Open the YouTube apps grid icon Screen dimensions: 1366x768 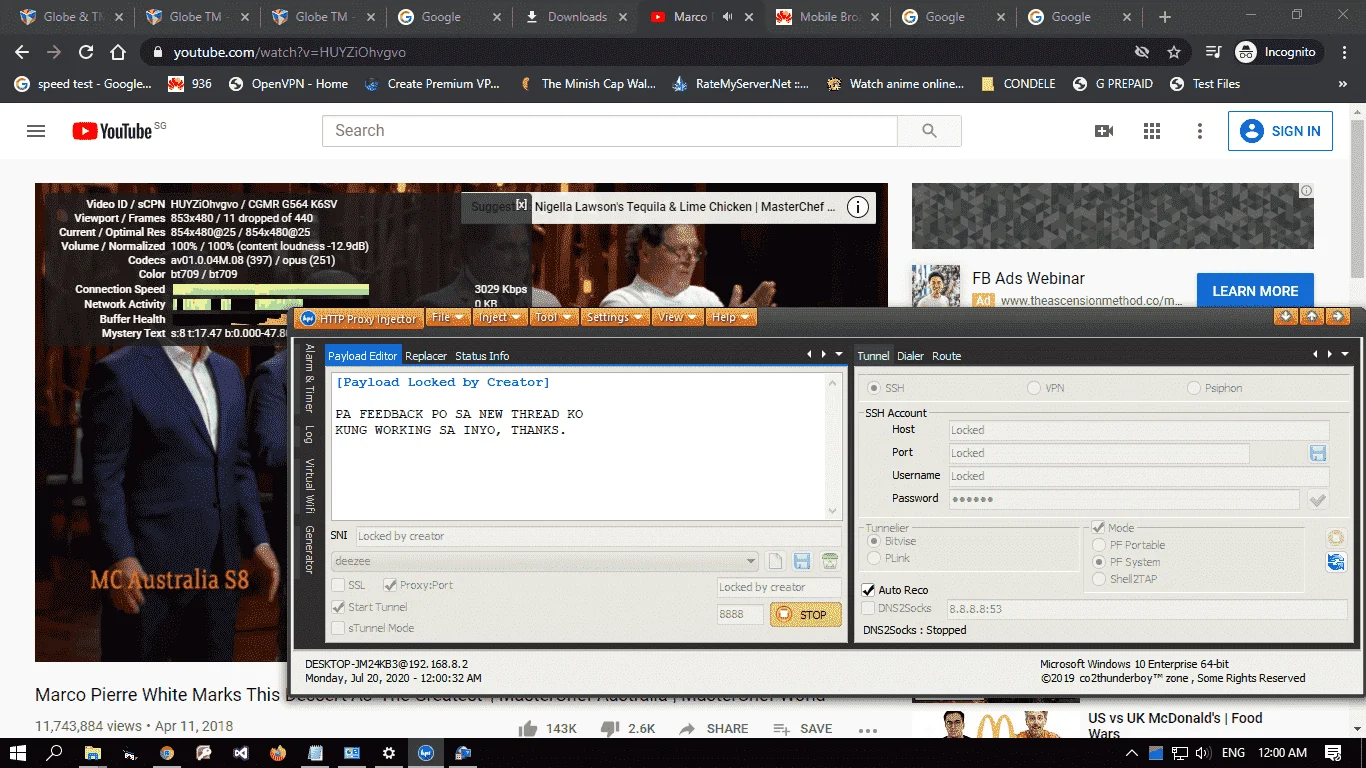[x=1152, y=131]
